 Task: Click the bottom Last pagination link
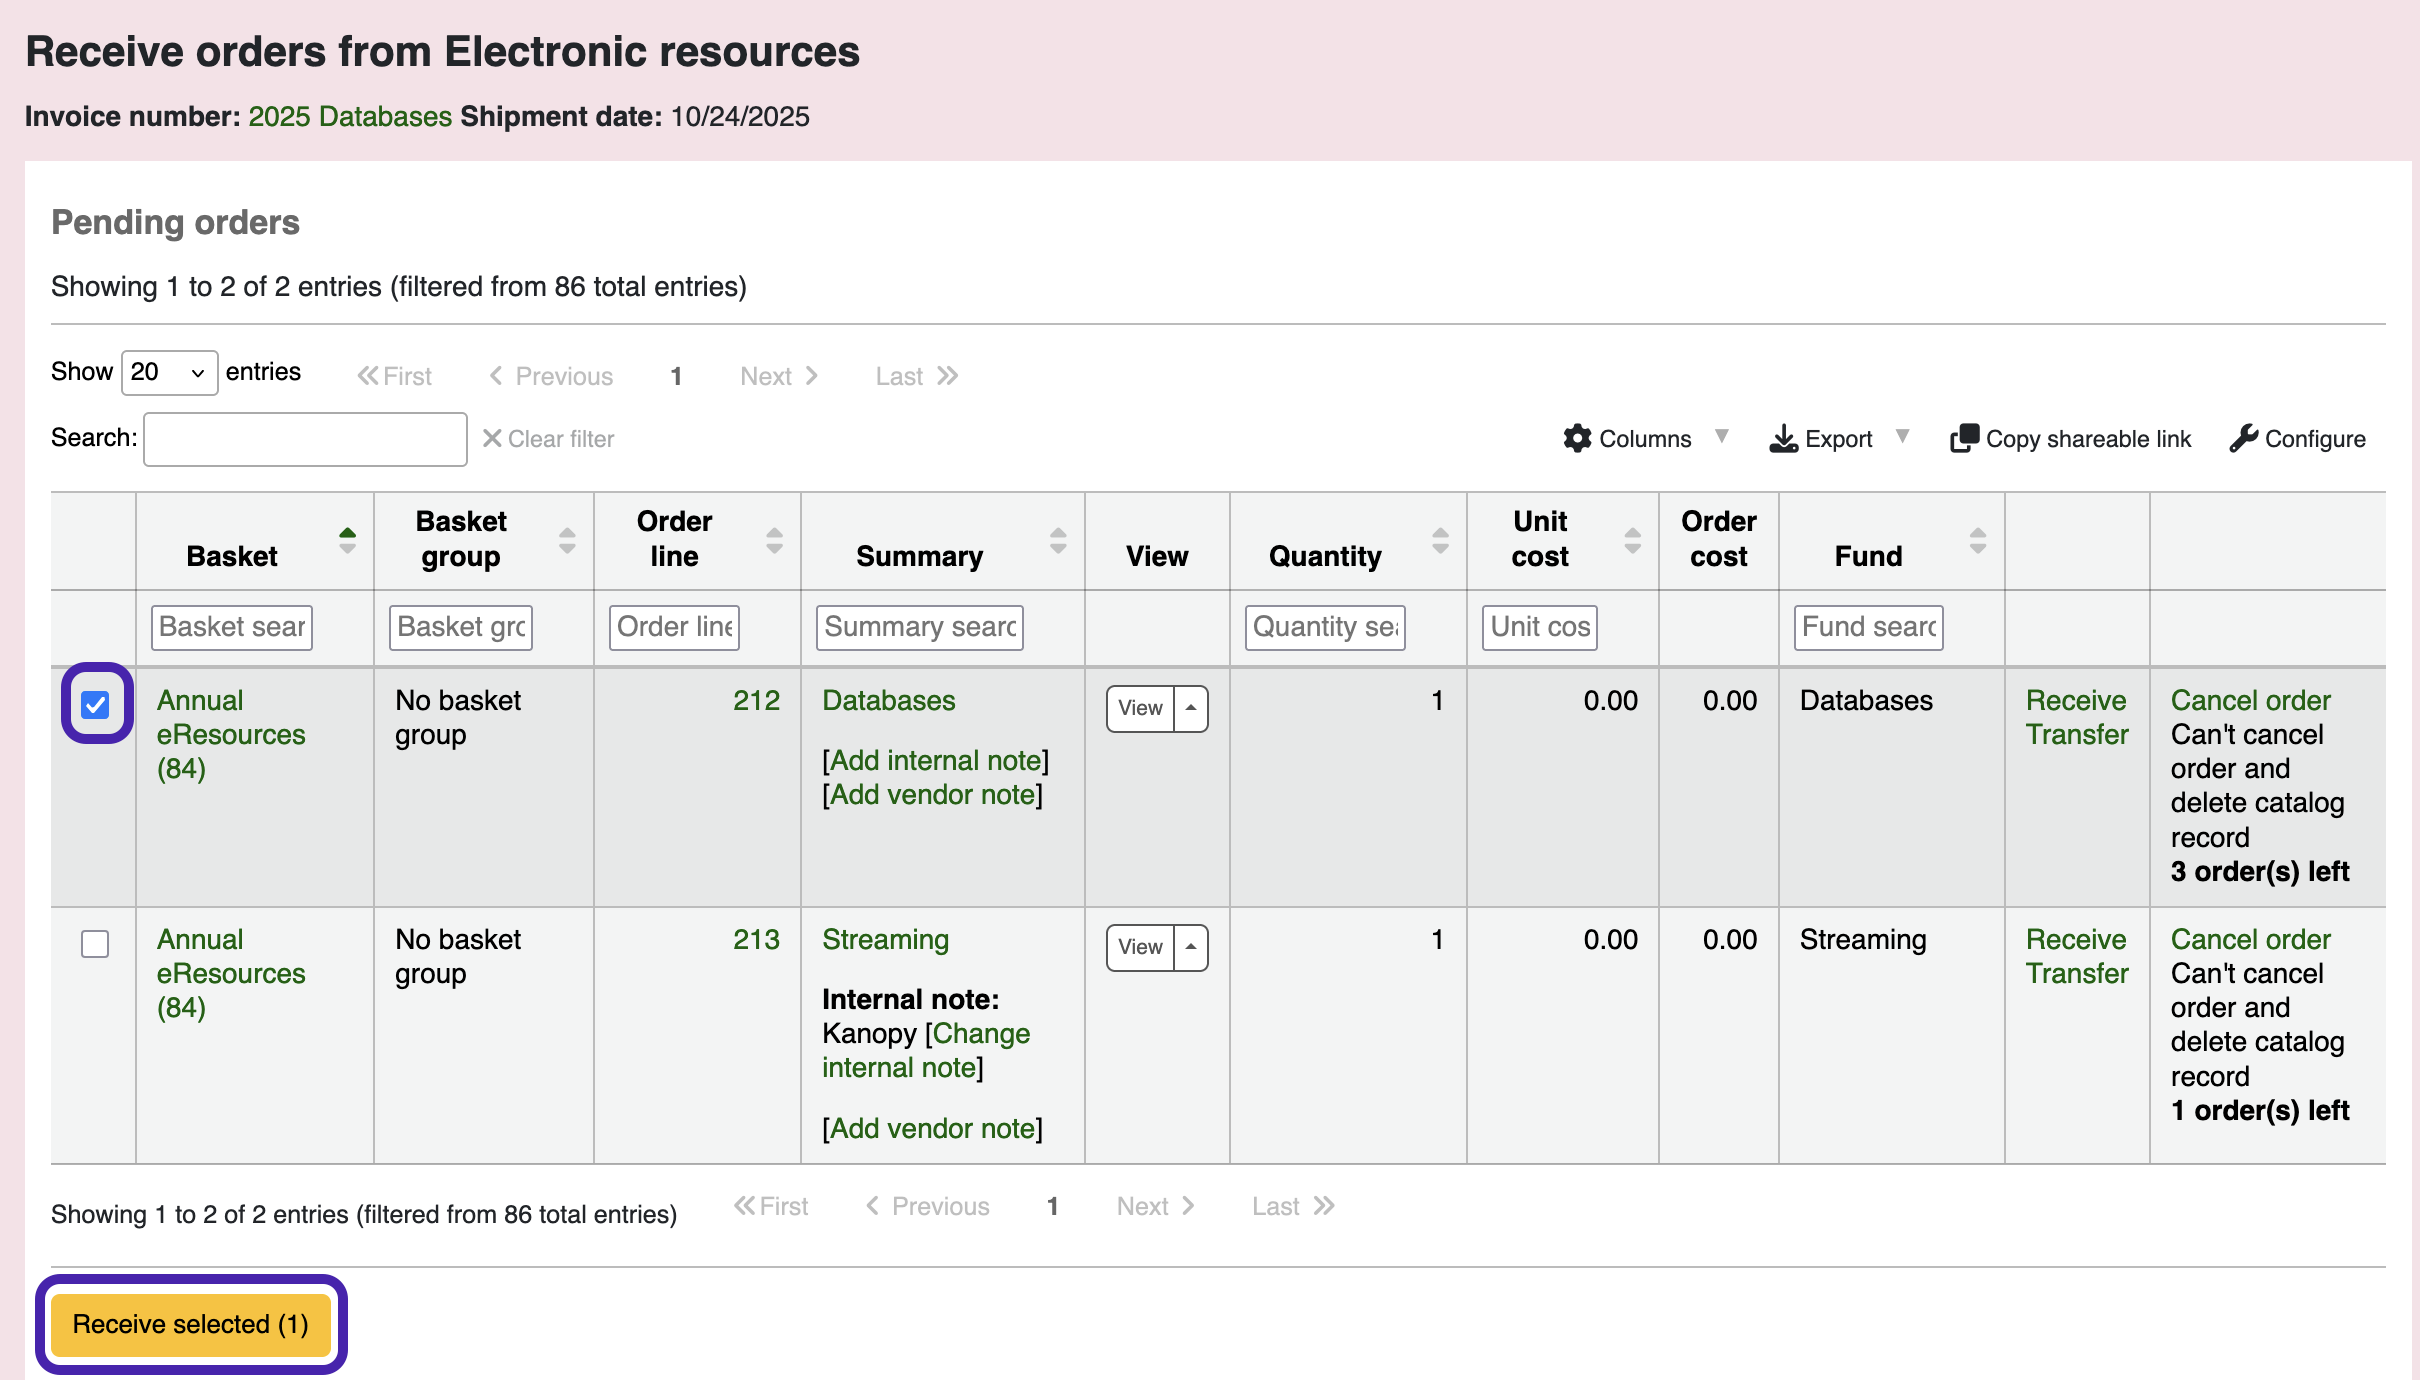(x=1292, y=1206)
